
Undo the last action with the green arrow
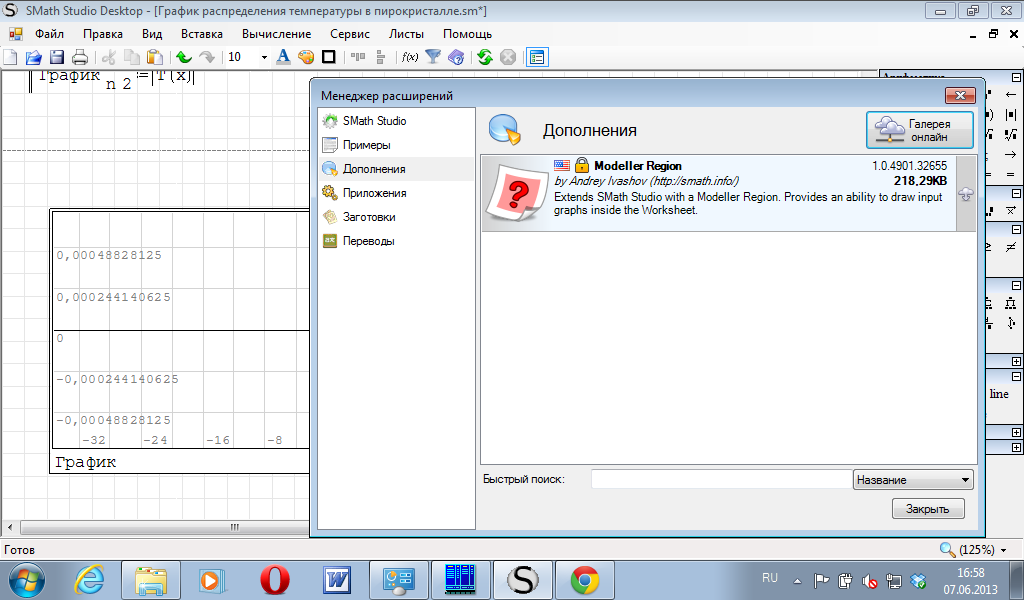coord(184,57)
